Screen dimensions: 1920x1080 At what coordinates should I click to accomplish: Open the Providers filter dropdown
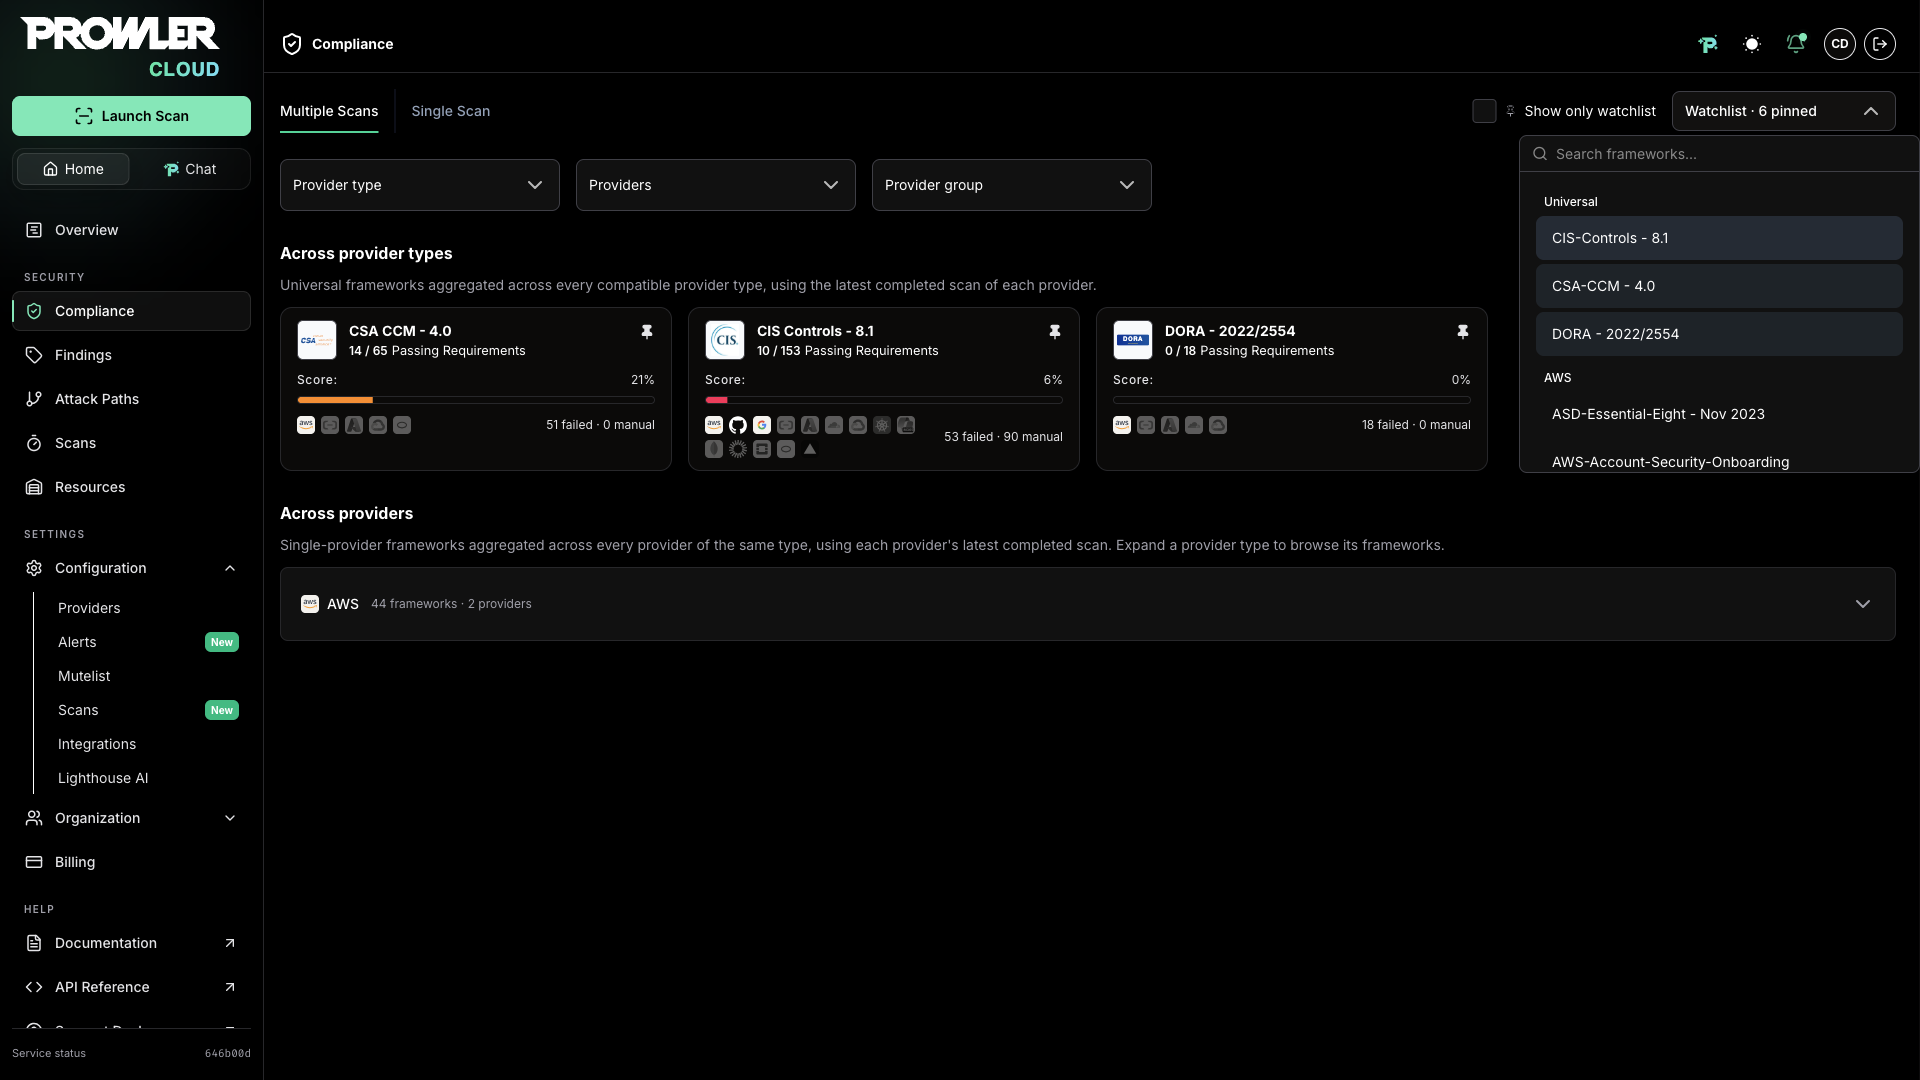716,185
